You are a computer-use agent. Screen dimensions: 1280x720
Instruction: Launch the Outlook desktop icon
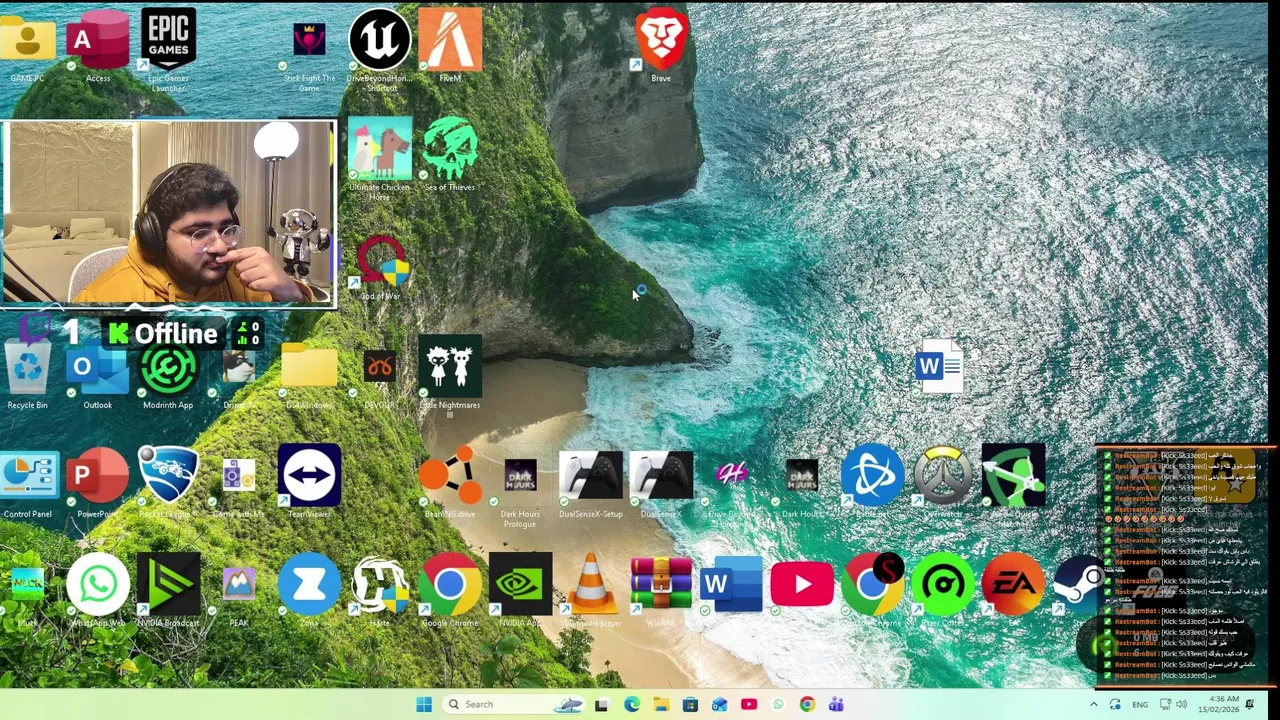point(98,370)
